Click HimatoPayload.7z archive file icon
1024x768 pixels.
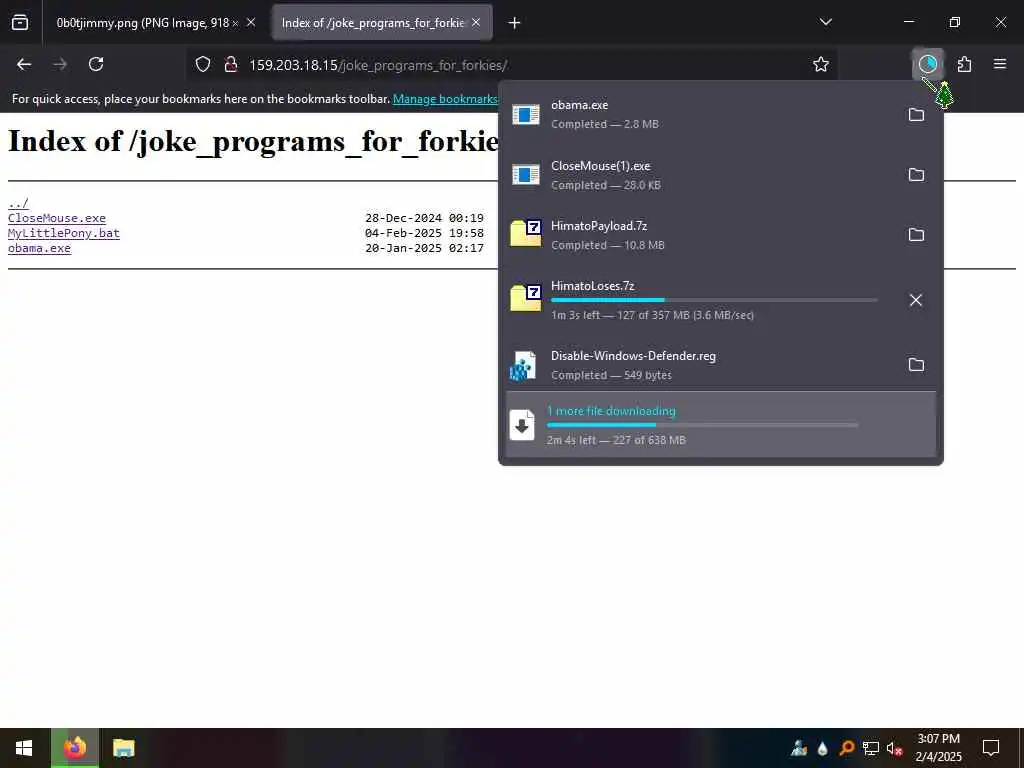click(x=526, y=233)
